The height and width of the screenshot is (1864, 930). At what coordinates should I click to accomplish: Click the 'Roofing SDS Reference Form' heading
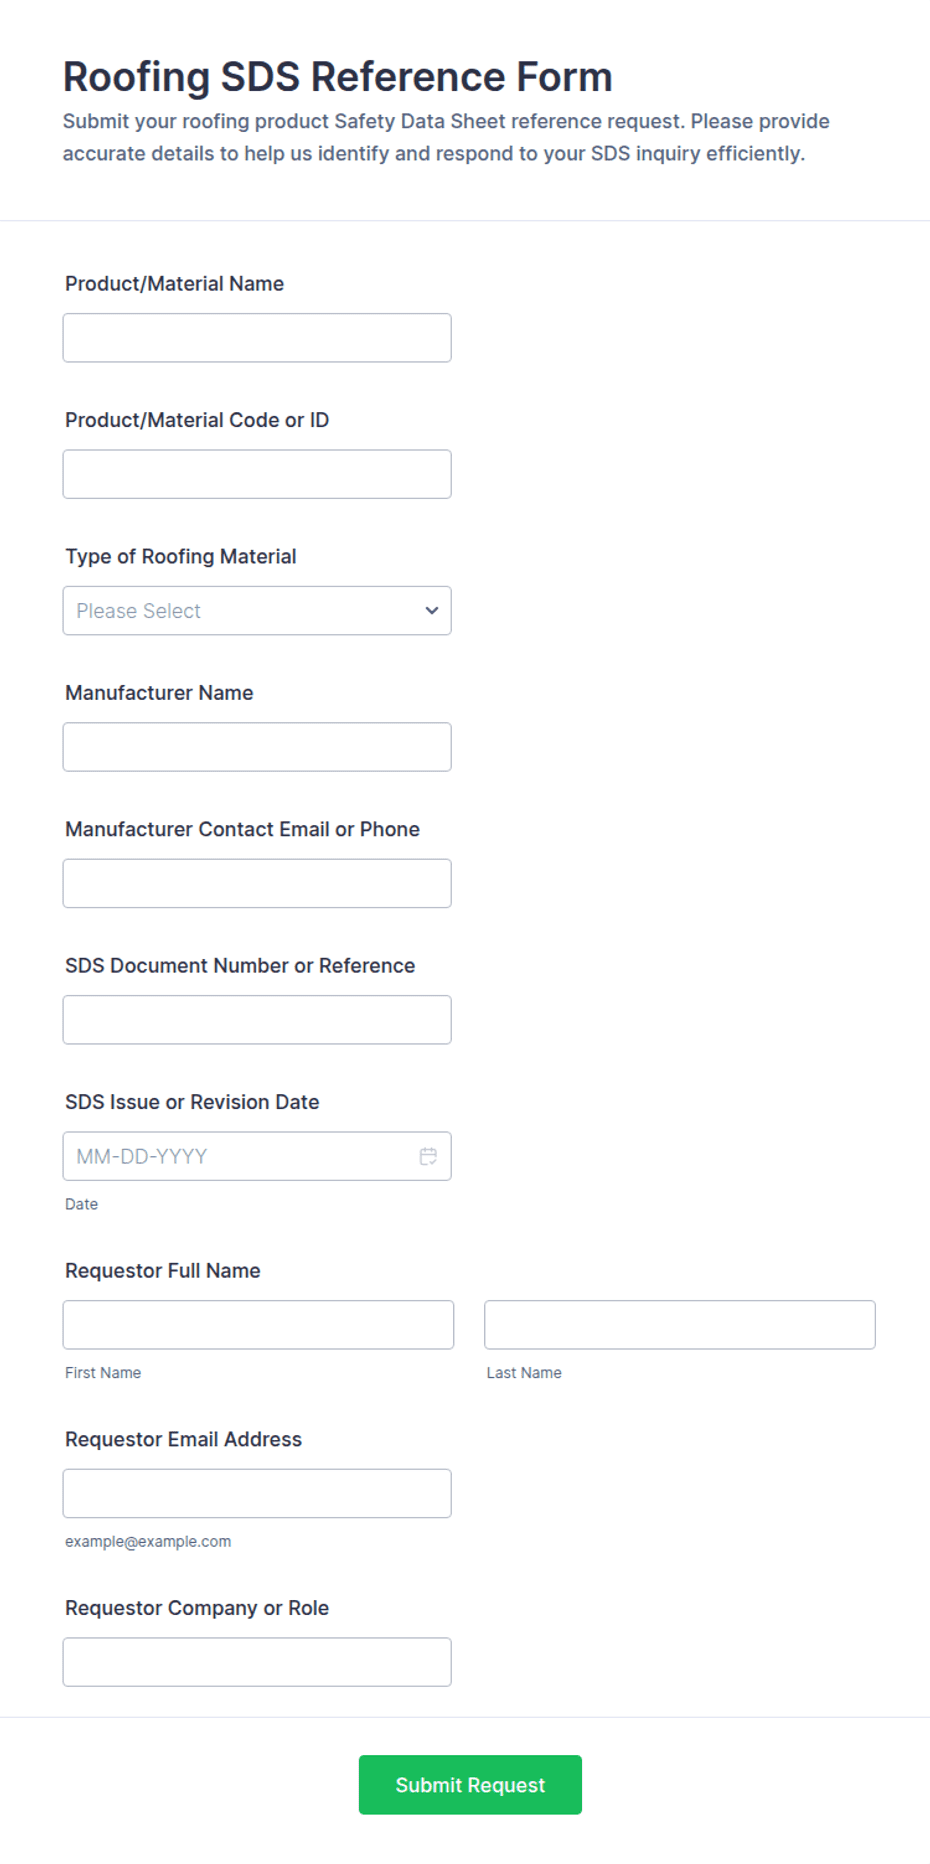(x=338, y=77)
